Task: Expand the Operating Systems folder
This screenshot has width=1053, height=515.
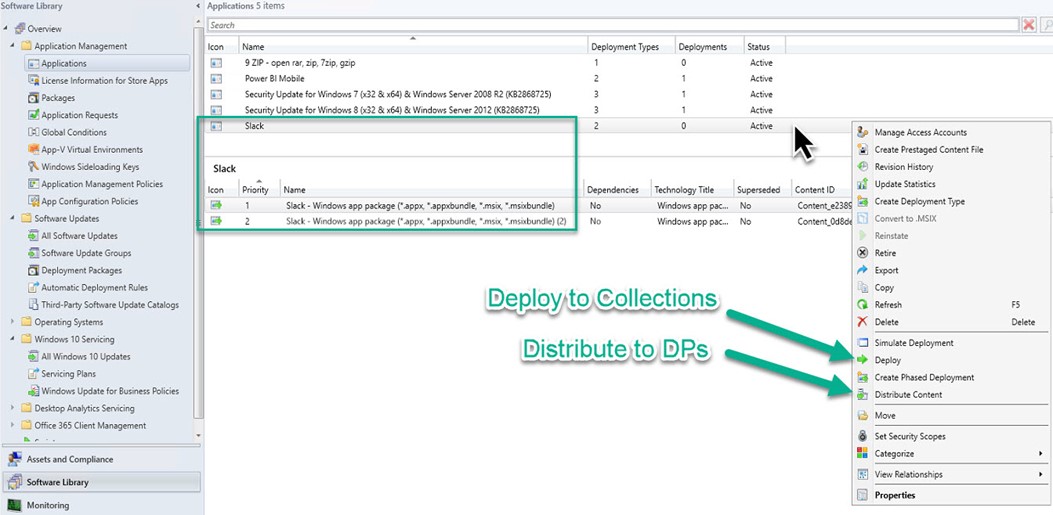Action: click(13, 322)
